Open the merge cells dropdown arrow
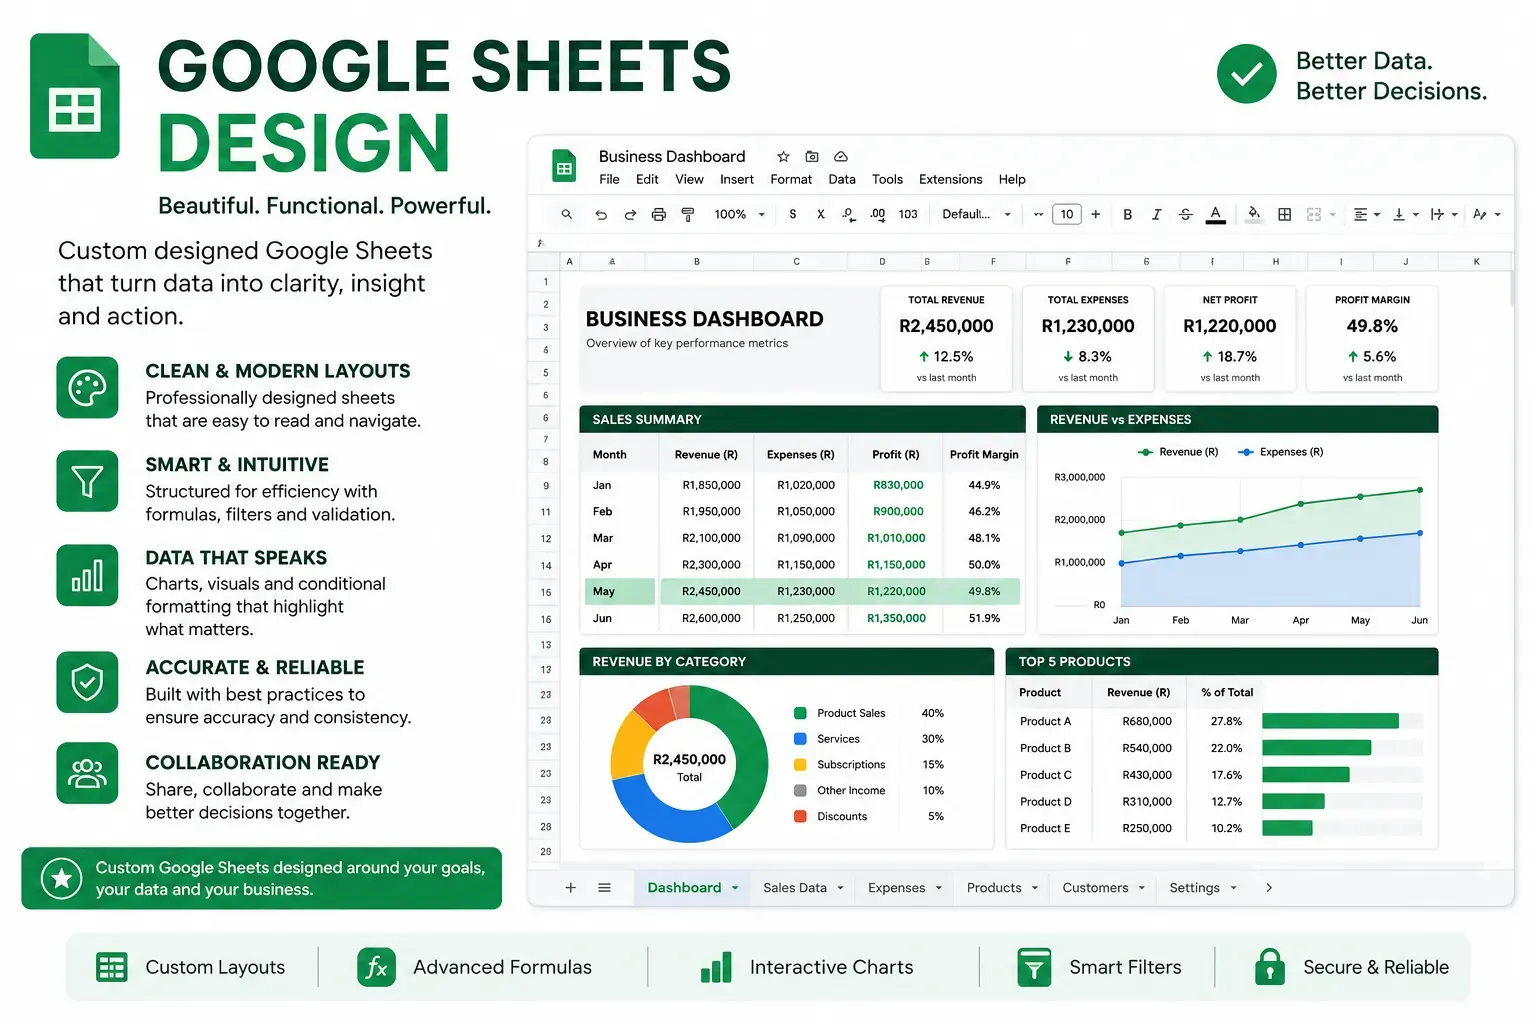This screenshot has width=1536, height=1024. tap(1332, 214)
